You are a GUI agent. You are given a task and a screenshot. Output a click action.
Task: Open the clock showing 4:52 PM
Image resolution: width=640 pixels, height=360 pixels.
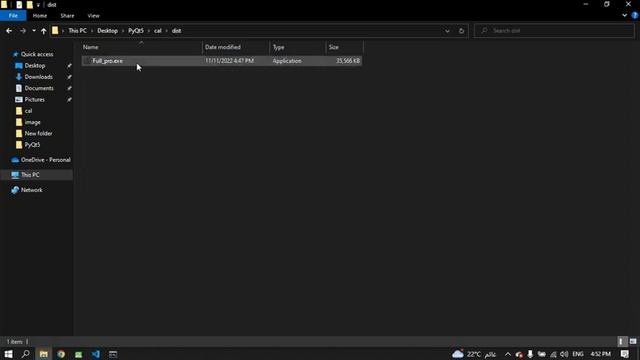click(x=600, y=354)
